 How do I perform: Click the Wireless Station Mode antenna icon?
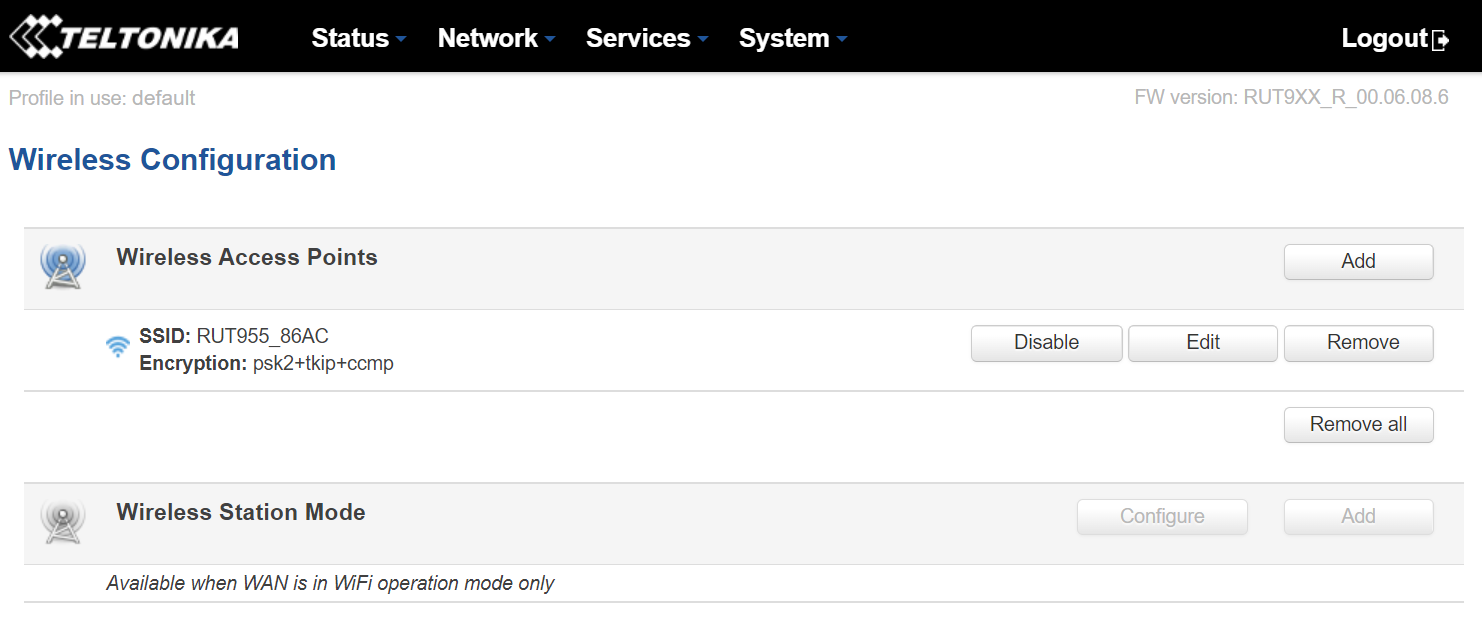pyautogui.click(x=63, y=521)
